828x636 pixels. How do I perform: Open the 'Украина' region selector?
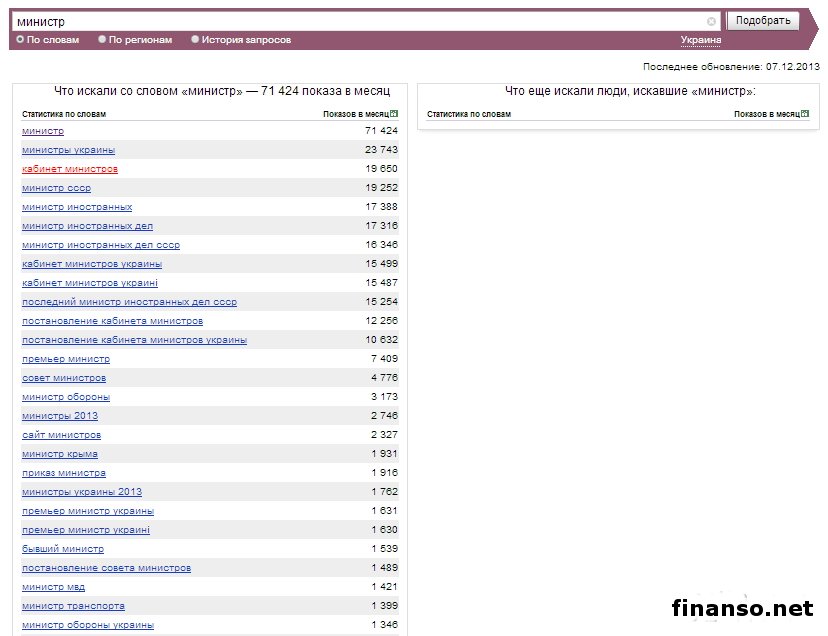[x=700, y=40]
